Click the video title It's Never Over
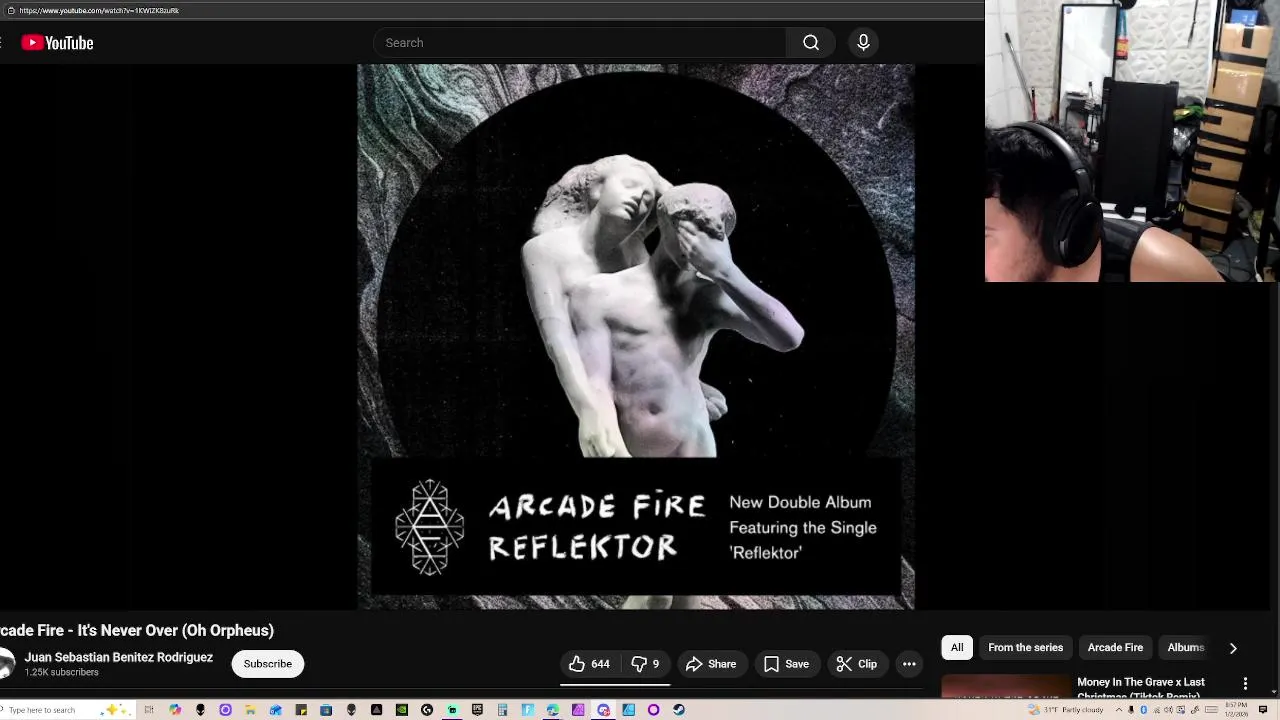Image resolution: width=1280 pixels, height=720 pixels. [x=137, y=630]
